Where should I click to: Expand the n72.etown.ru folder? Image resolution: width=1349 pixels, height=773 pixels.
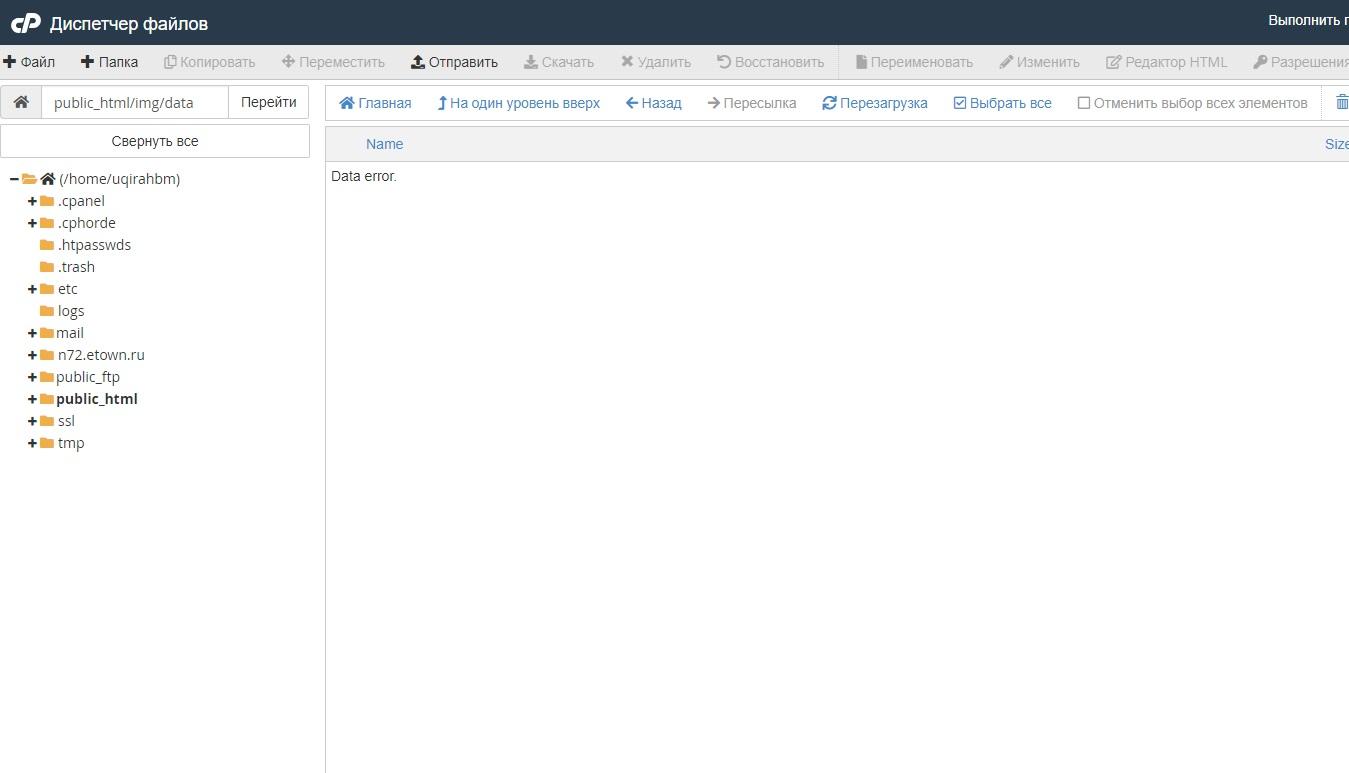click(x=32, y=355)
